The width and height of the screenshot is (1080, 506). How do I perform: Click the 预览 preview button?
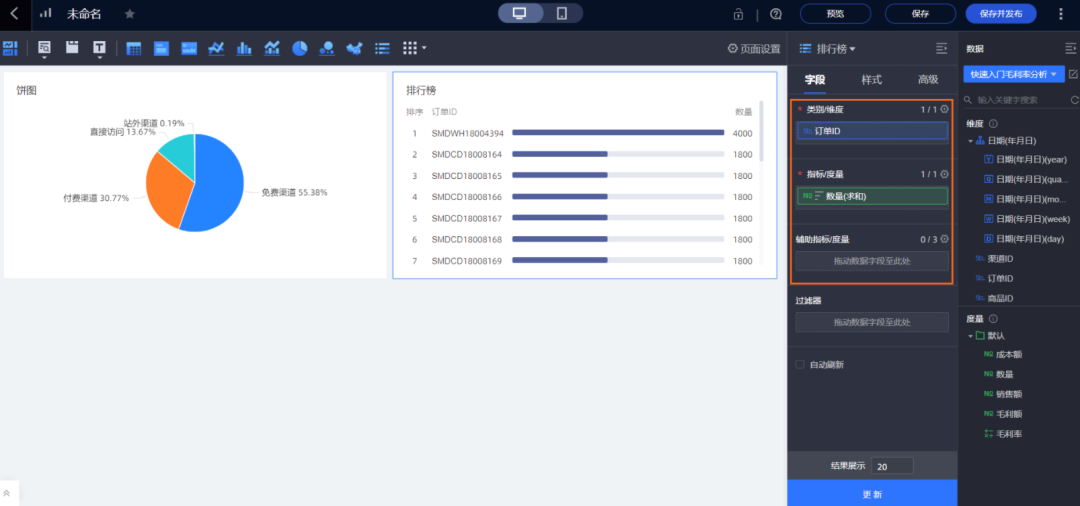click(x=835, y=14)
